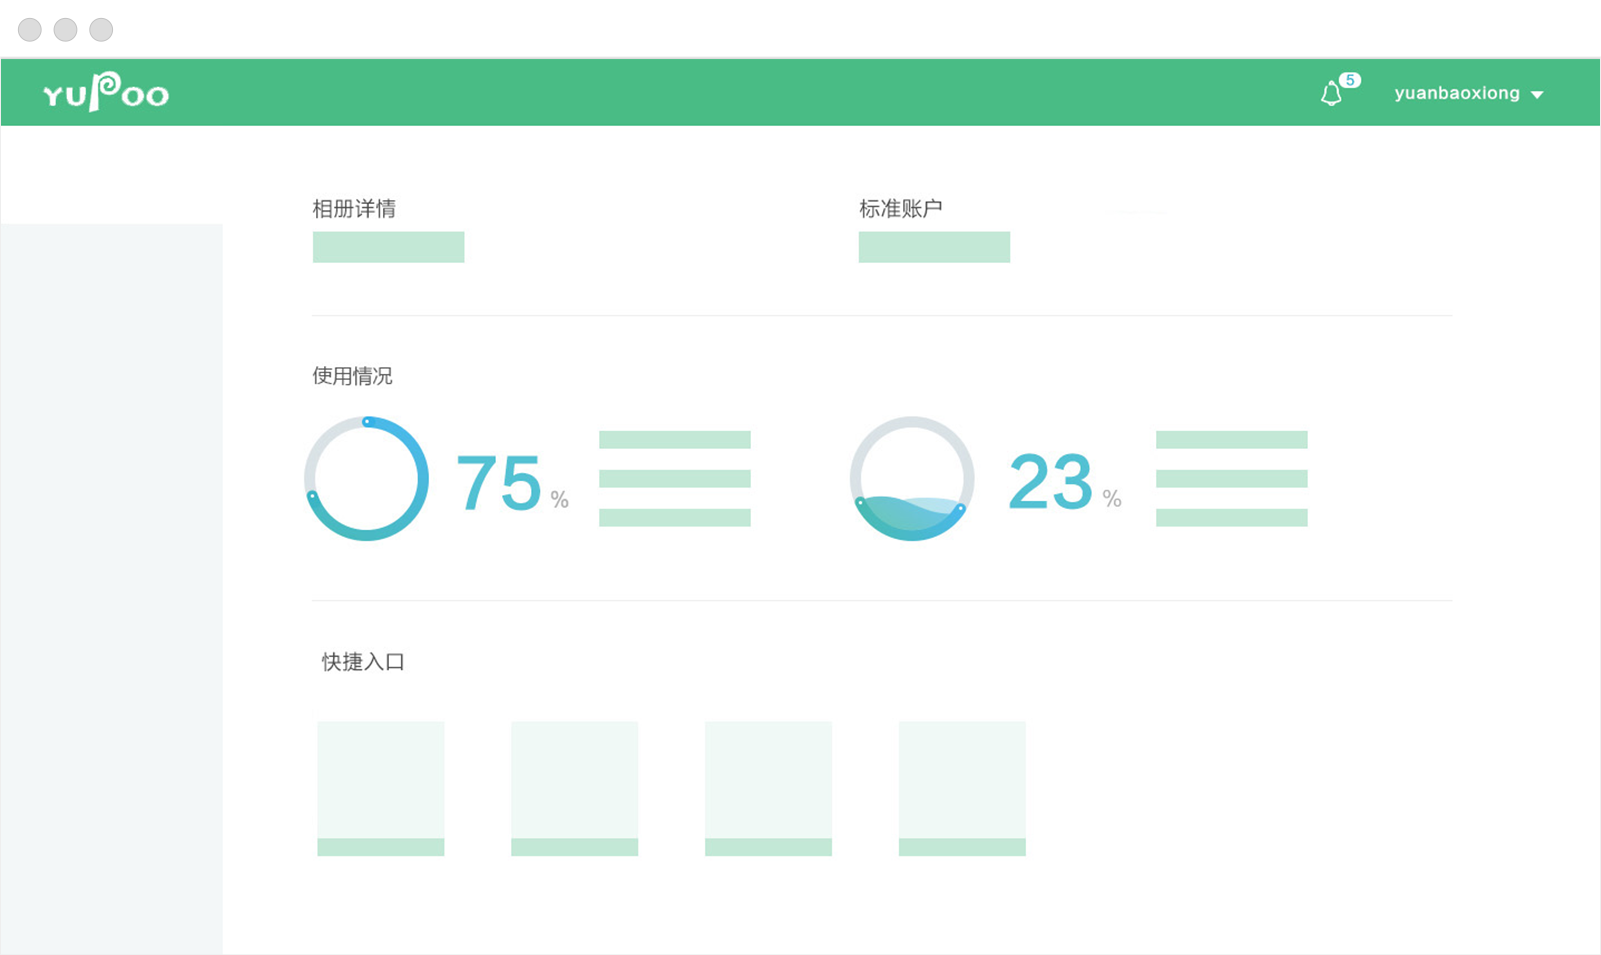The height and width of the screenshot is (955, 1601).
Task: Open the third tile under 快捷入口
Action: pyautogui.click(x=768, y=788)
